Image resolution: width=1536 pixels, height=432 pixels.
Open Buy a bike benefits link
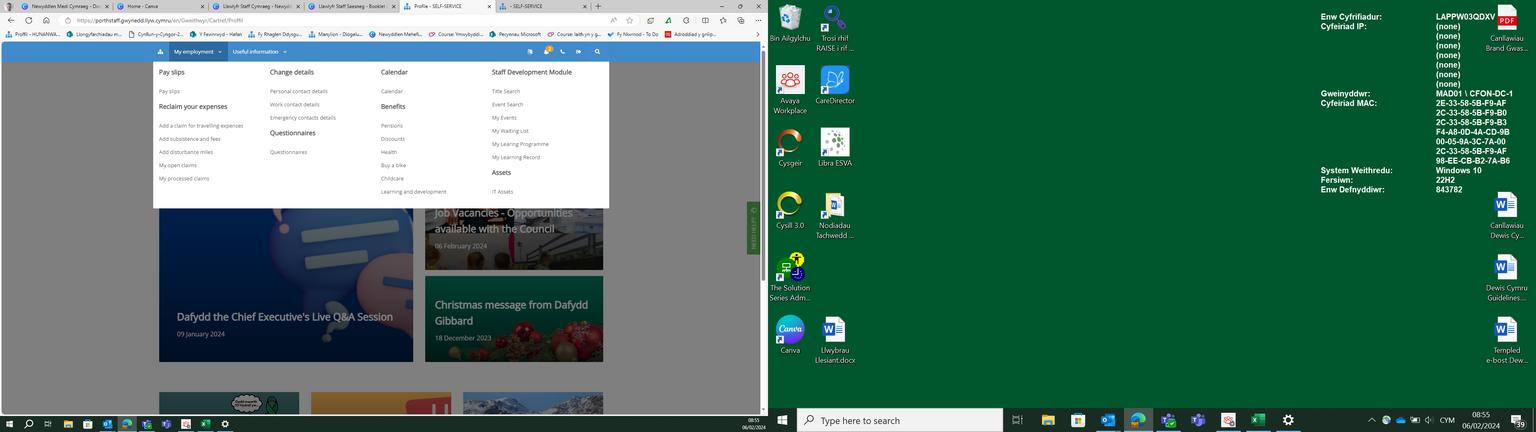point(393,165)
